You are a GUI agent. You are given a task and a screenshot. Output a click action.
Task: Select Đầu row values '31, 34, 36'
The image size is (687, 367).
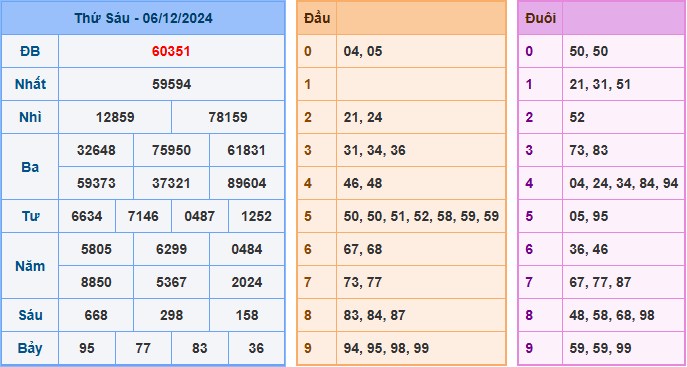(375, 151)
